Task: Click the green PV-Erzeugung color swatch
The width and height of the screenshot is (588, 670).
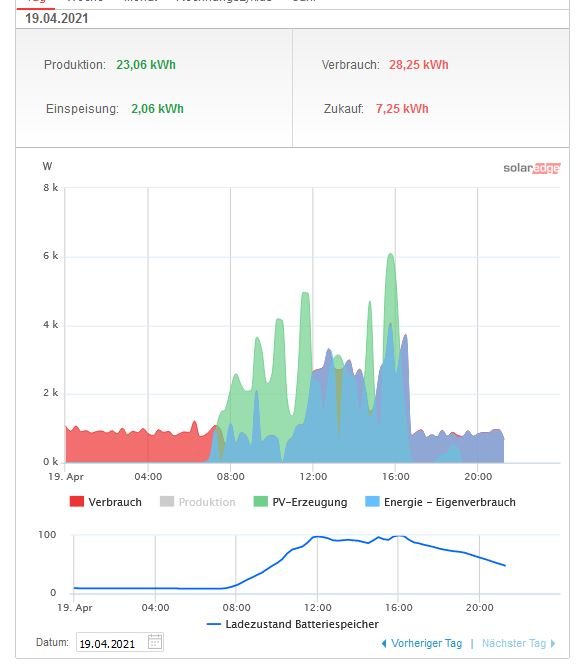Action: pos(261,501)
